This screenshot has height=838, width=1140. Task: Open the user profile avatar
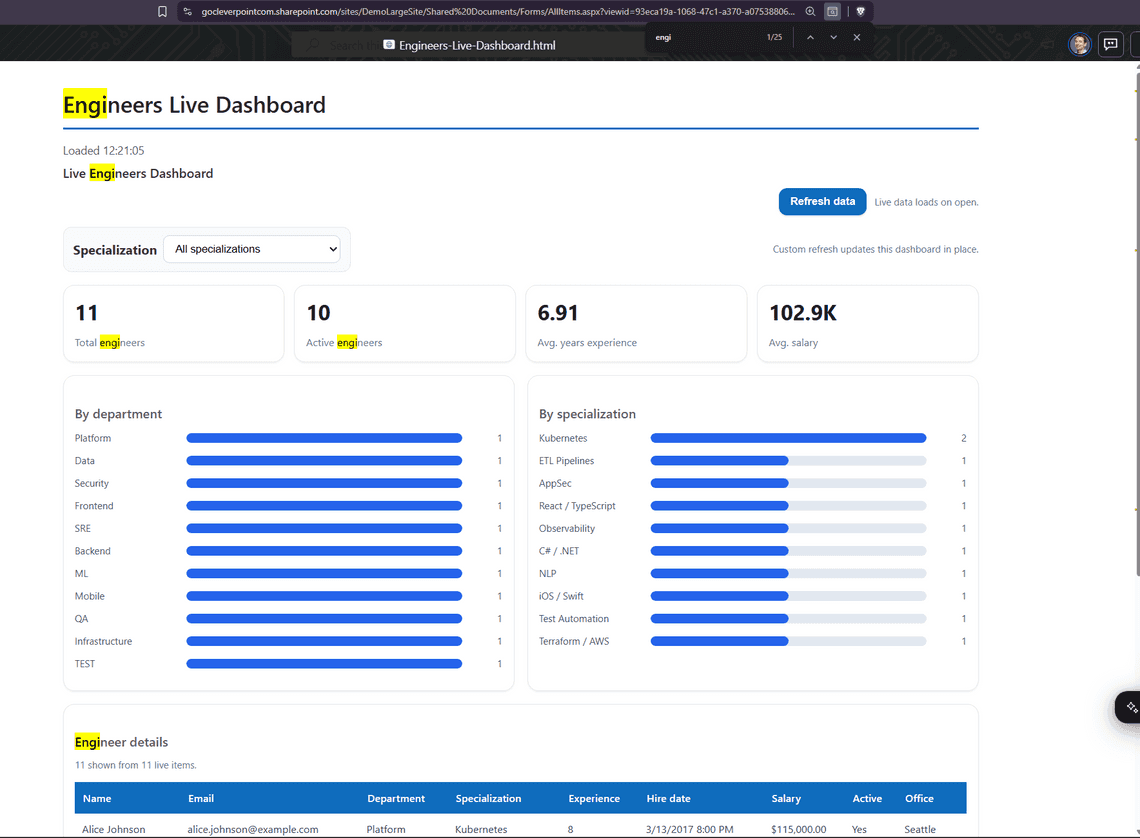tap(1080, 44)
